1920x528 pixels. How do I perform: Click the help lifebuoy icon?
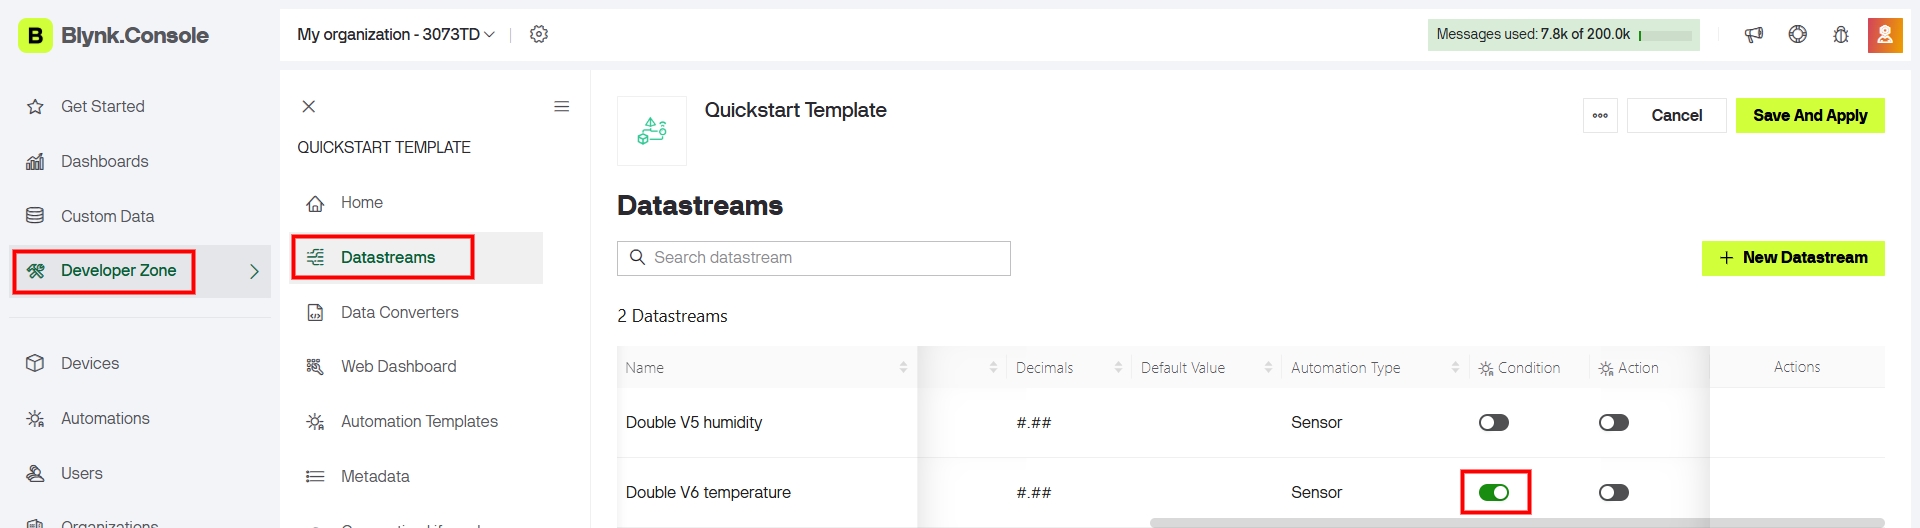[x=1798, y=35]
